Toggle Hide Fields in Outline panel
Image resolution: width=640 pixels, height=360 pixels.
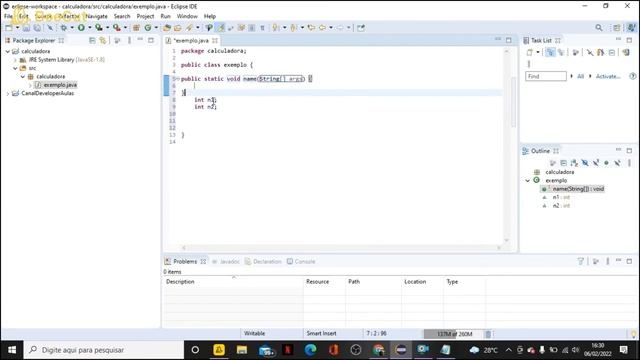click(x=585, y=163)
